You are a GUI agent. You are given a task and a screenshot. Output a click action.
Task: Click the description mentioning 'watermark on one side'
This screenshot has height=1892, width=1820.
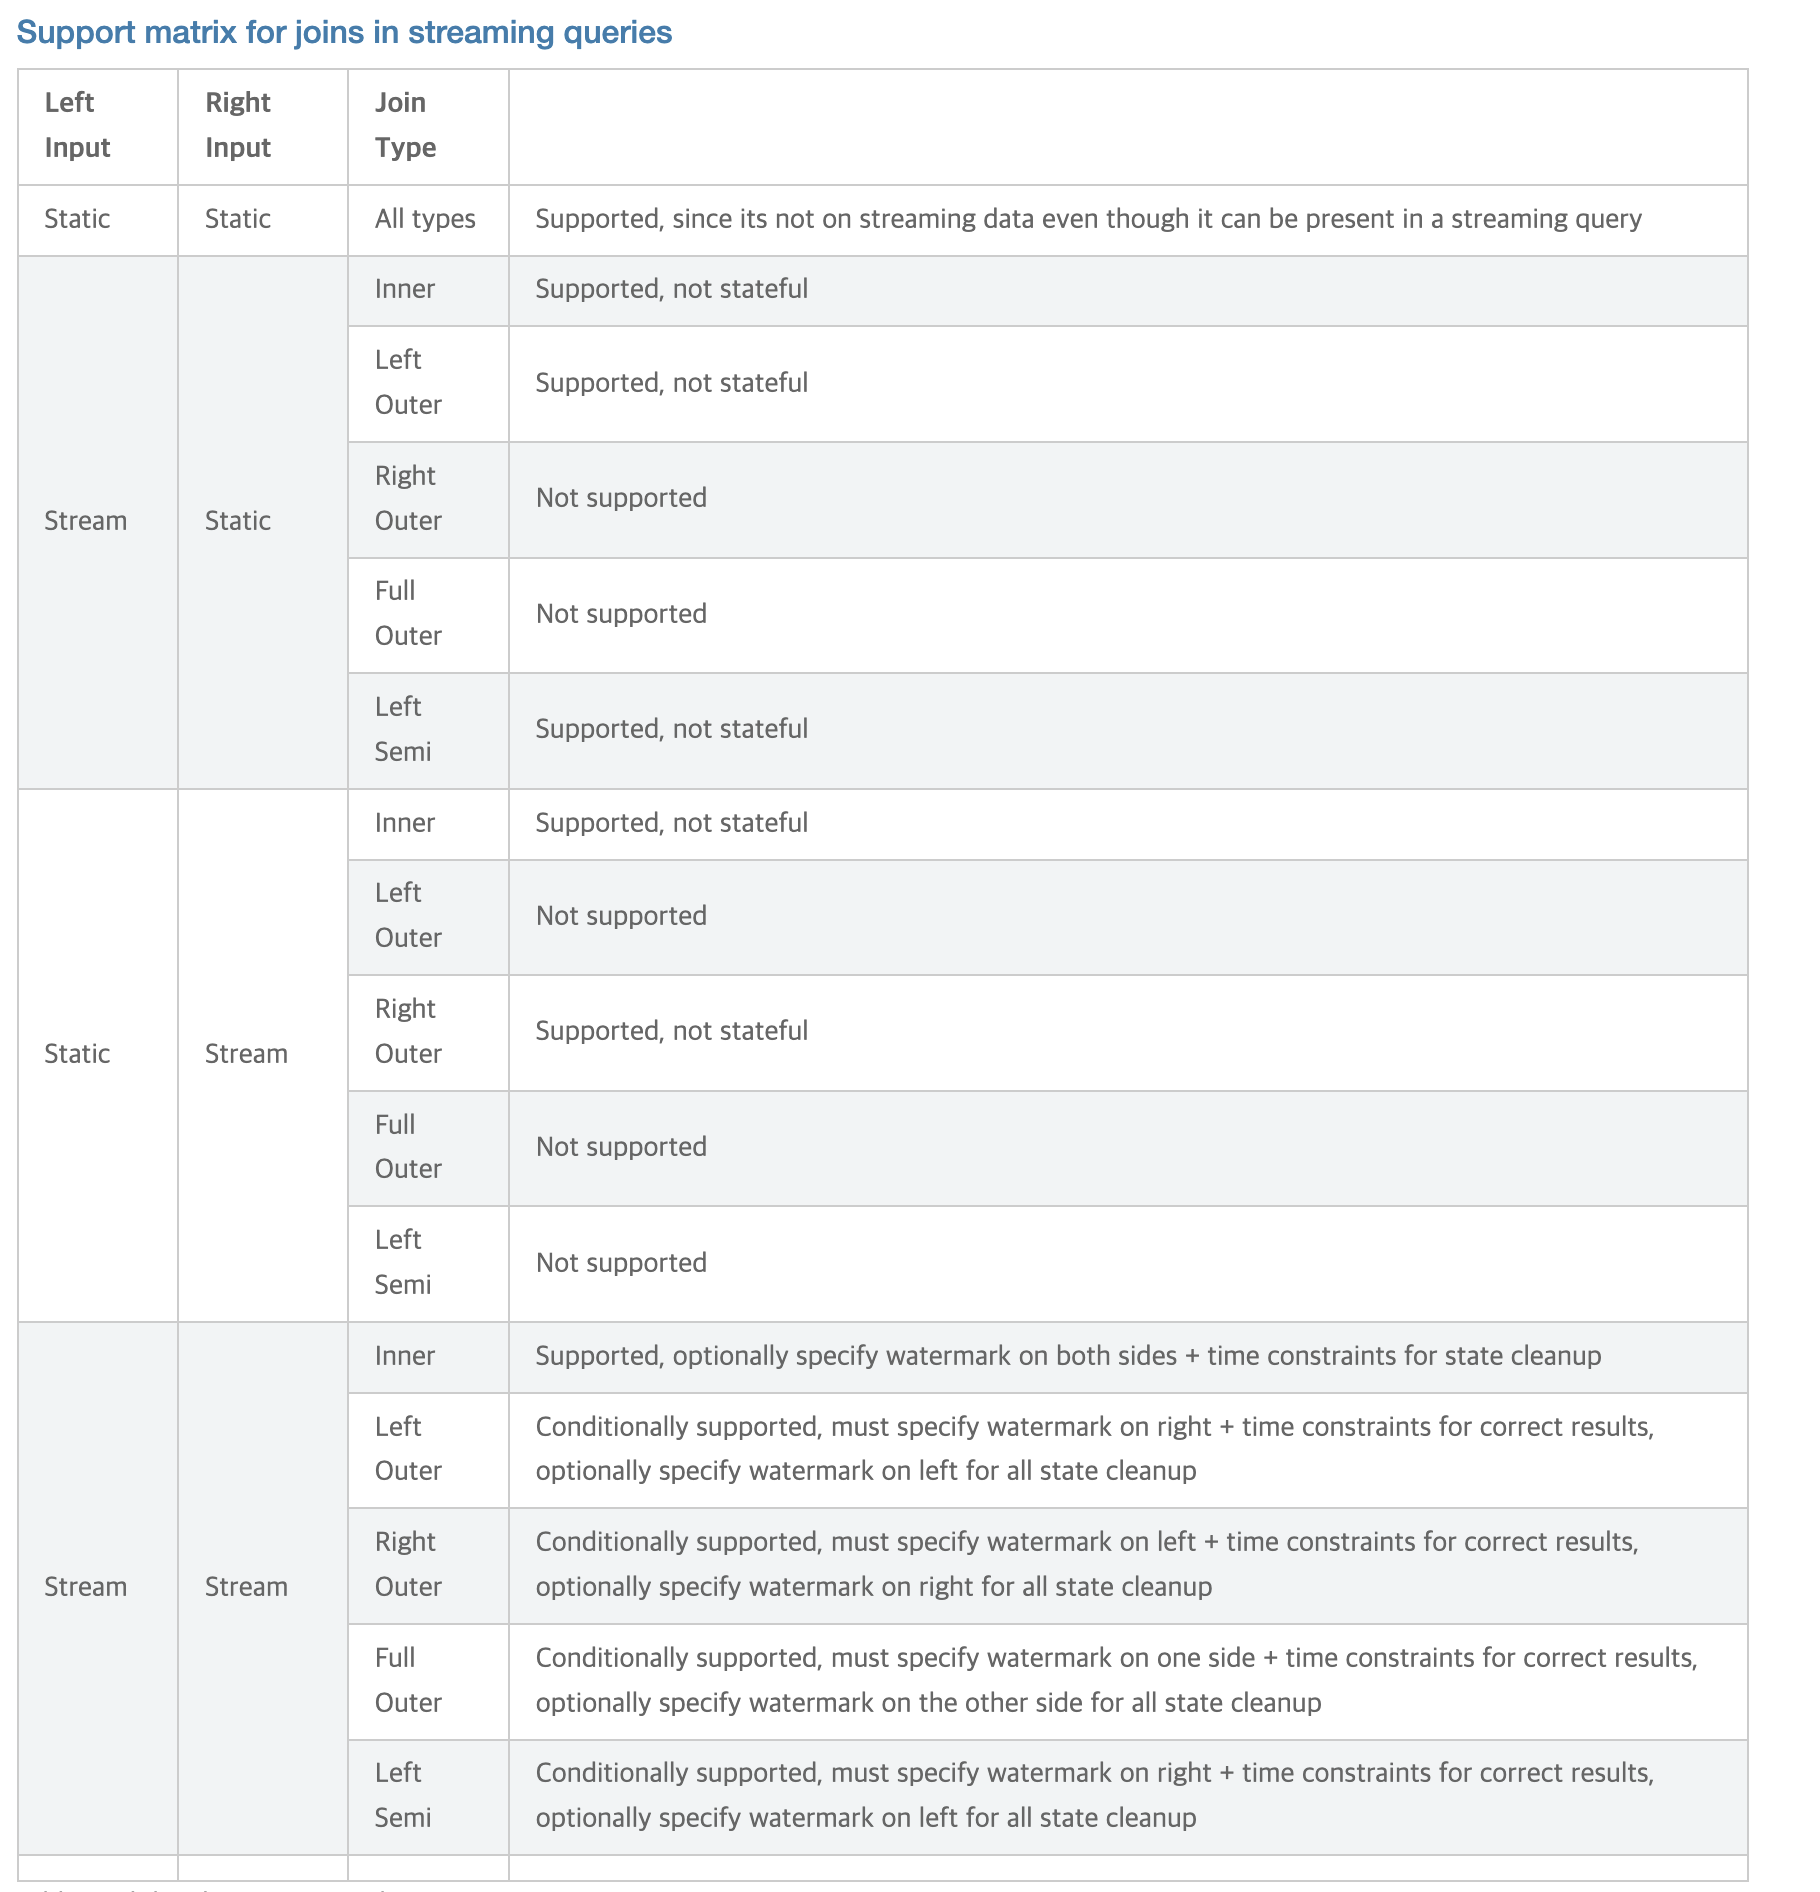tap(1116, 1680)
